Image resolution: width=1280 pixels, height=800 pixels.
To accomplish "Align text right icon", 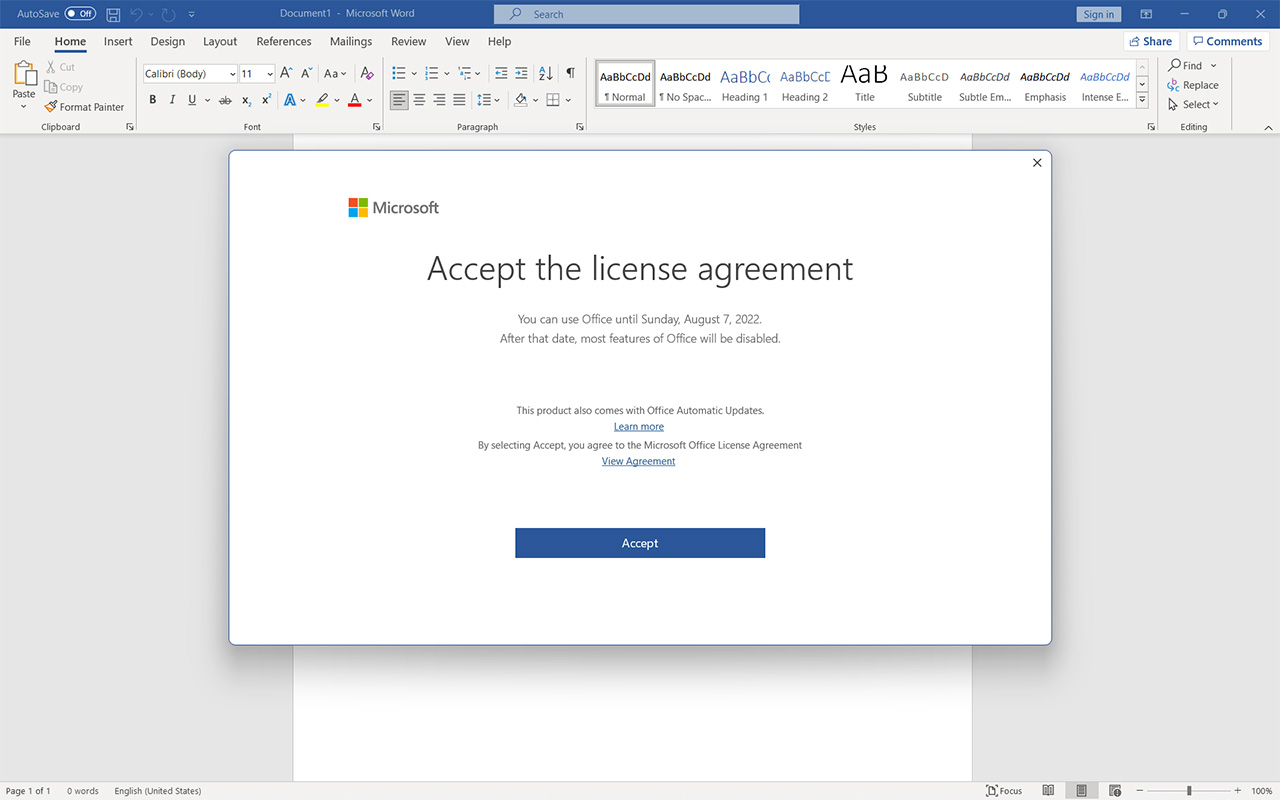I will click(439, 100).
